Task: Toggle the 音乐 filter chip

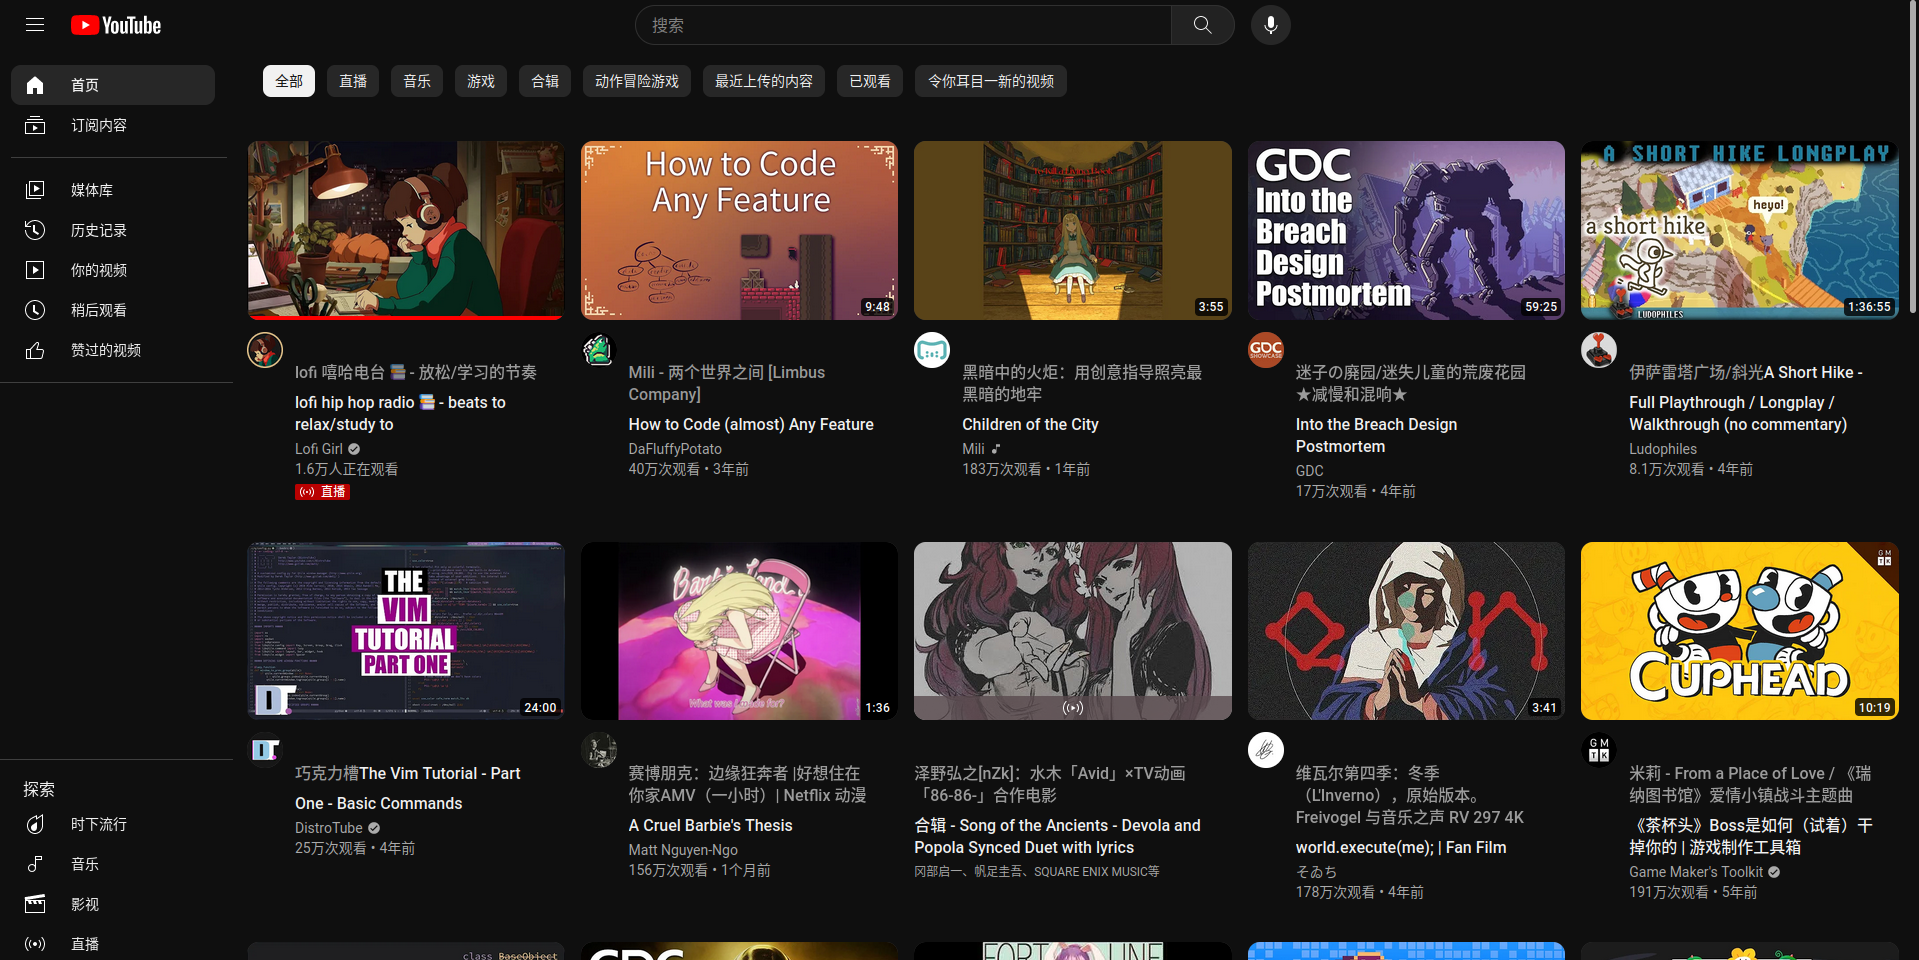Action: (x=416, y=81)
